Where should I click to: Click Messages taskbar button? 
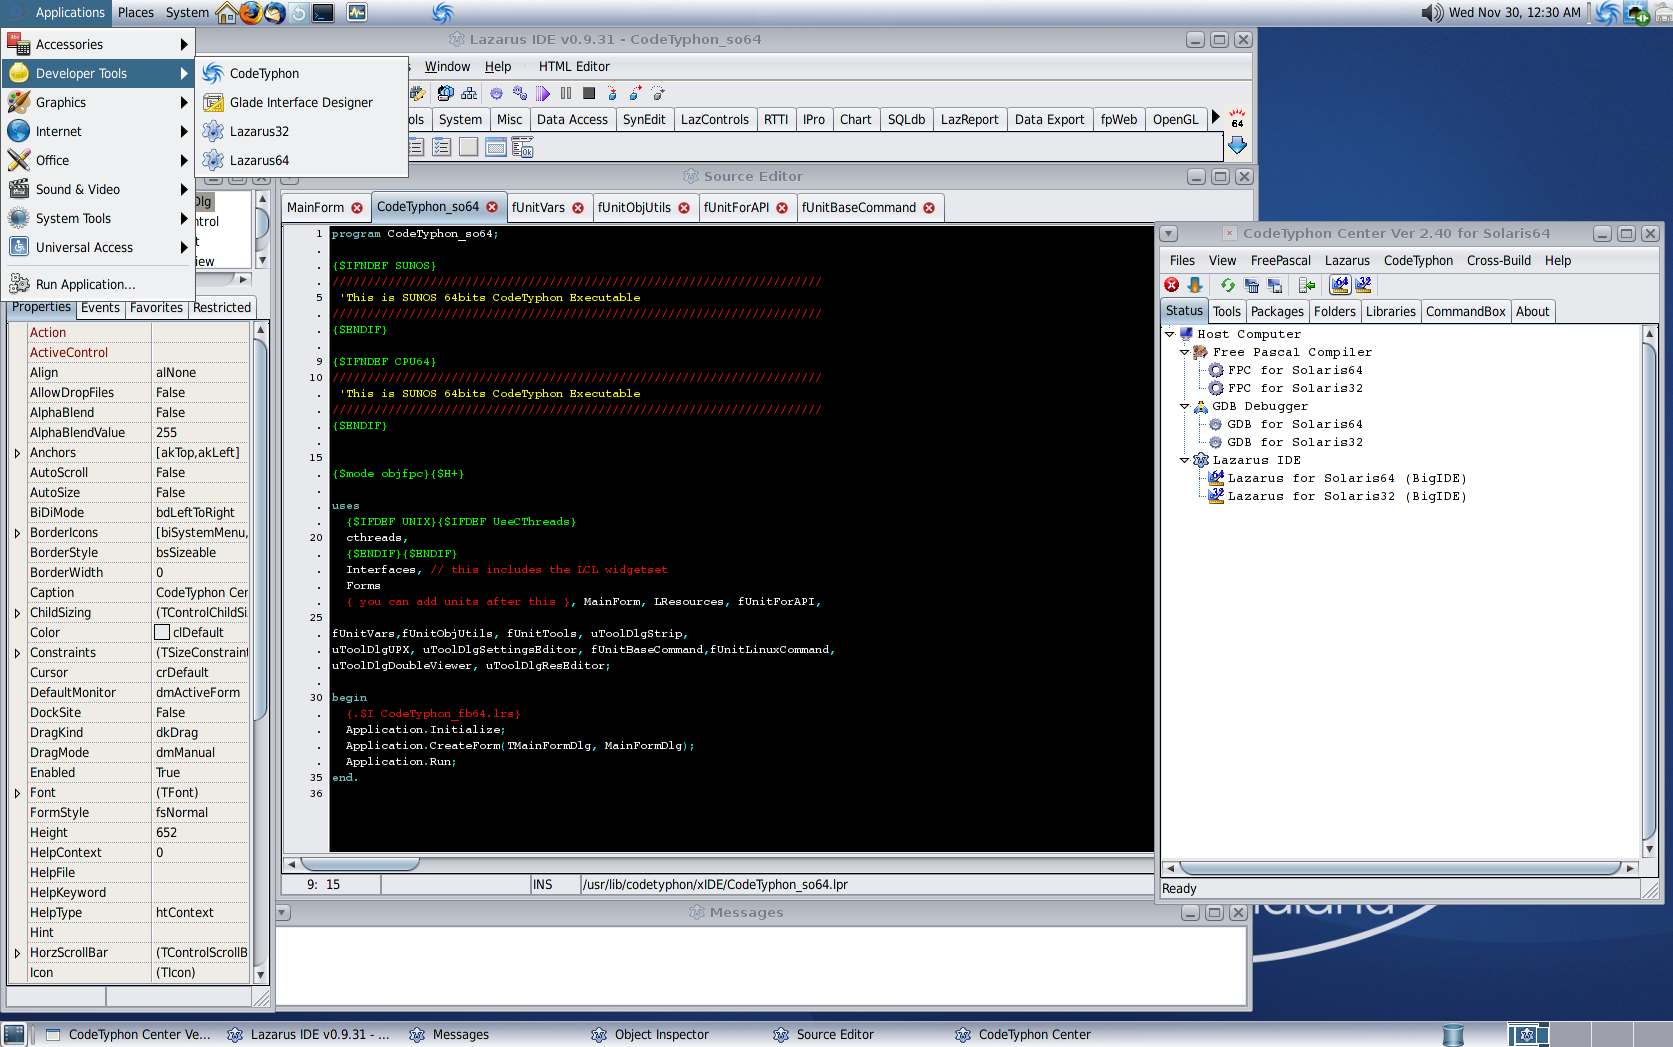pyautogui.click(x=451, y=1034)
